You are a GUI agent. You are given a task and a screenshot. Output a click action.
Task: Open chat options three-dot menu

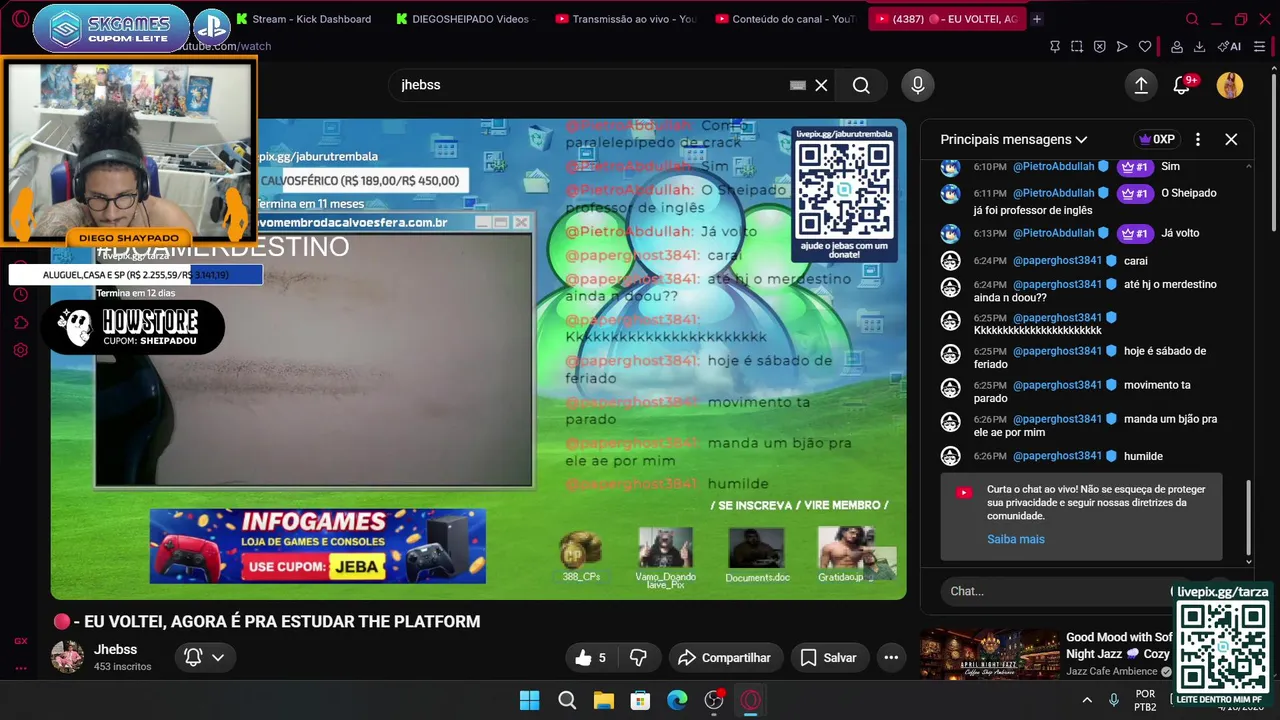coord(1198,139)
